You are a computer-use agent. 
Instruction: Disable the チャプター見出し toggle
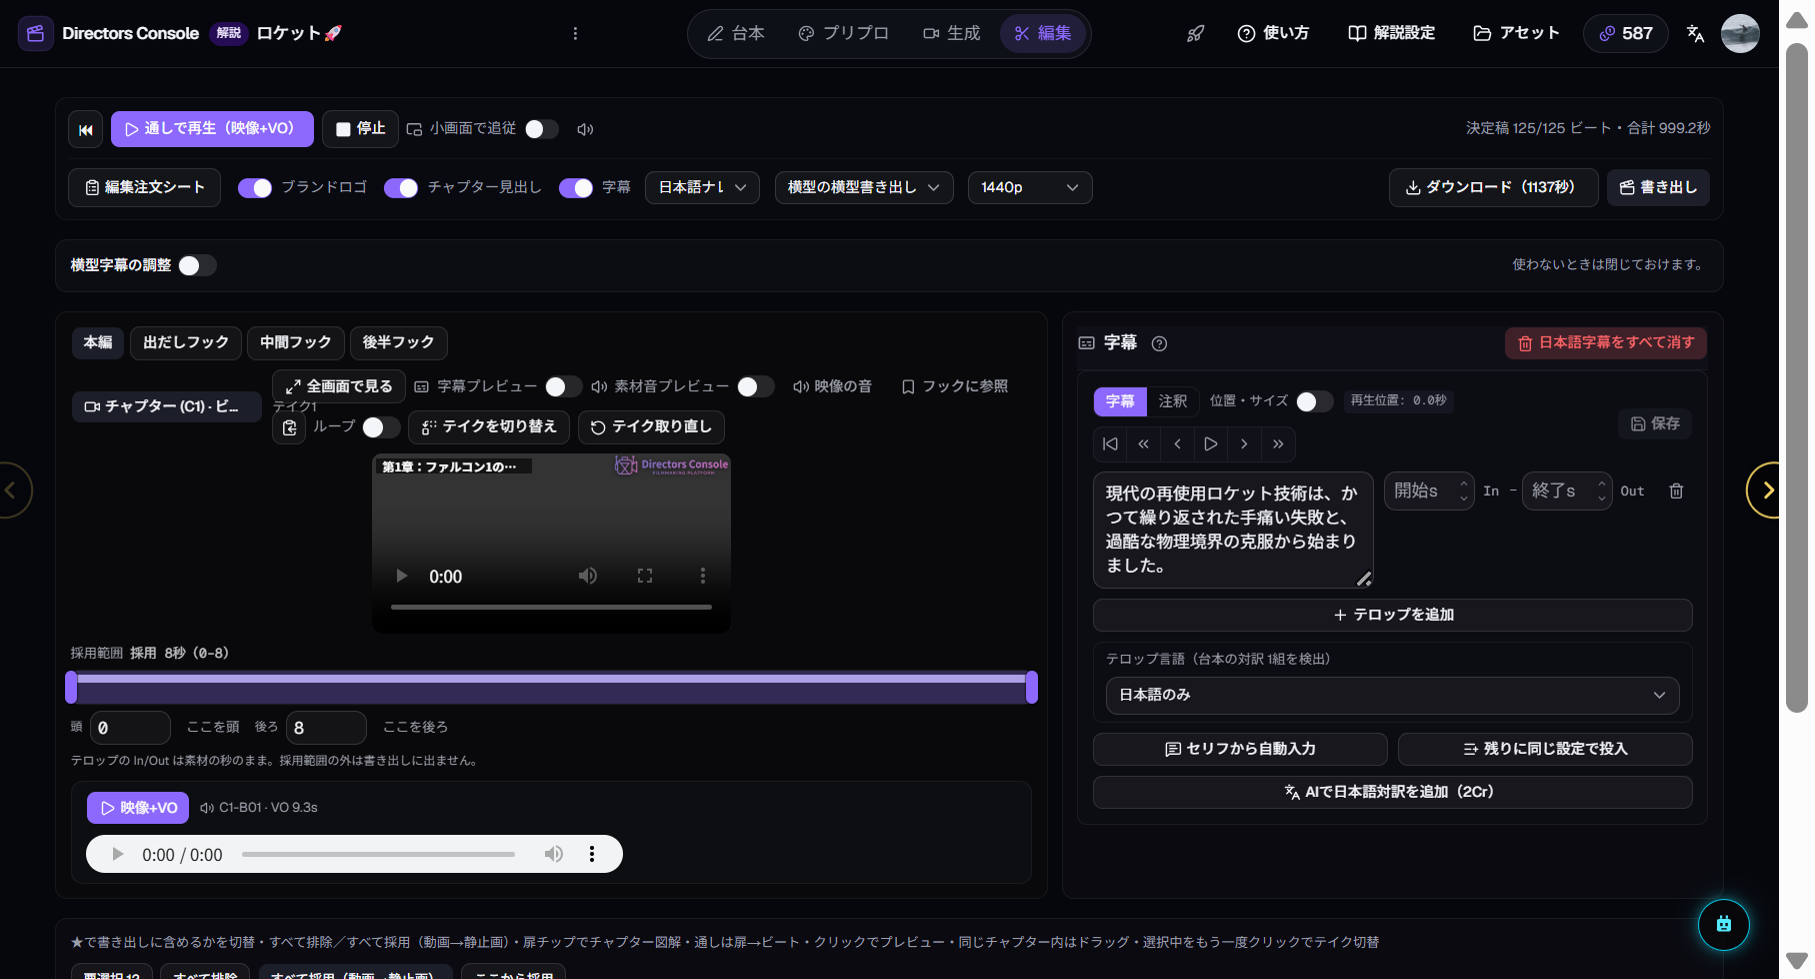401,188
